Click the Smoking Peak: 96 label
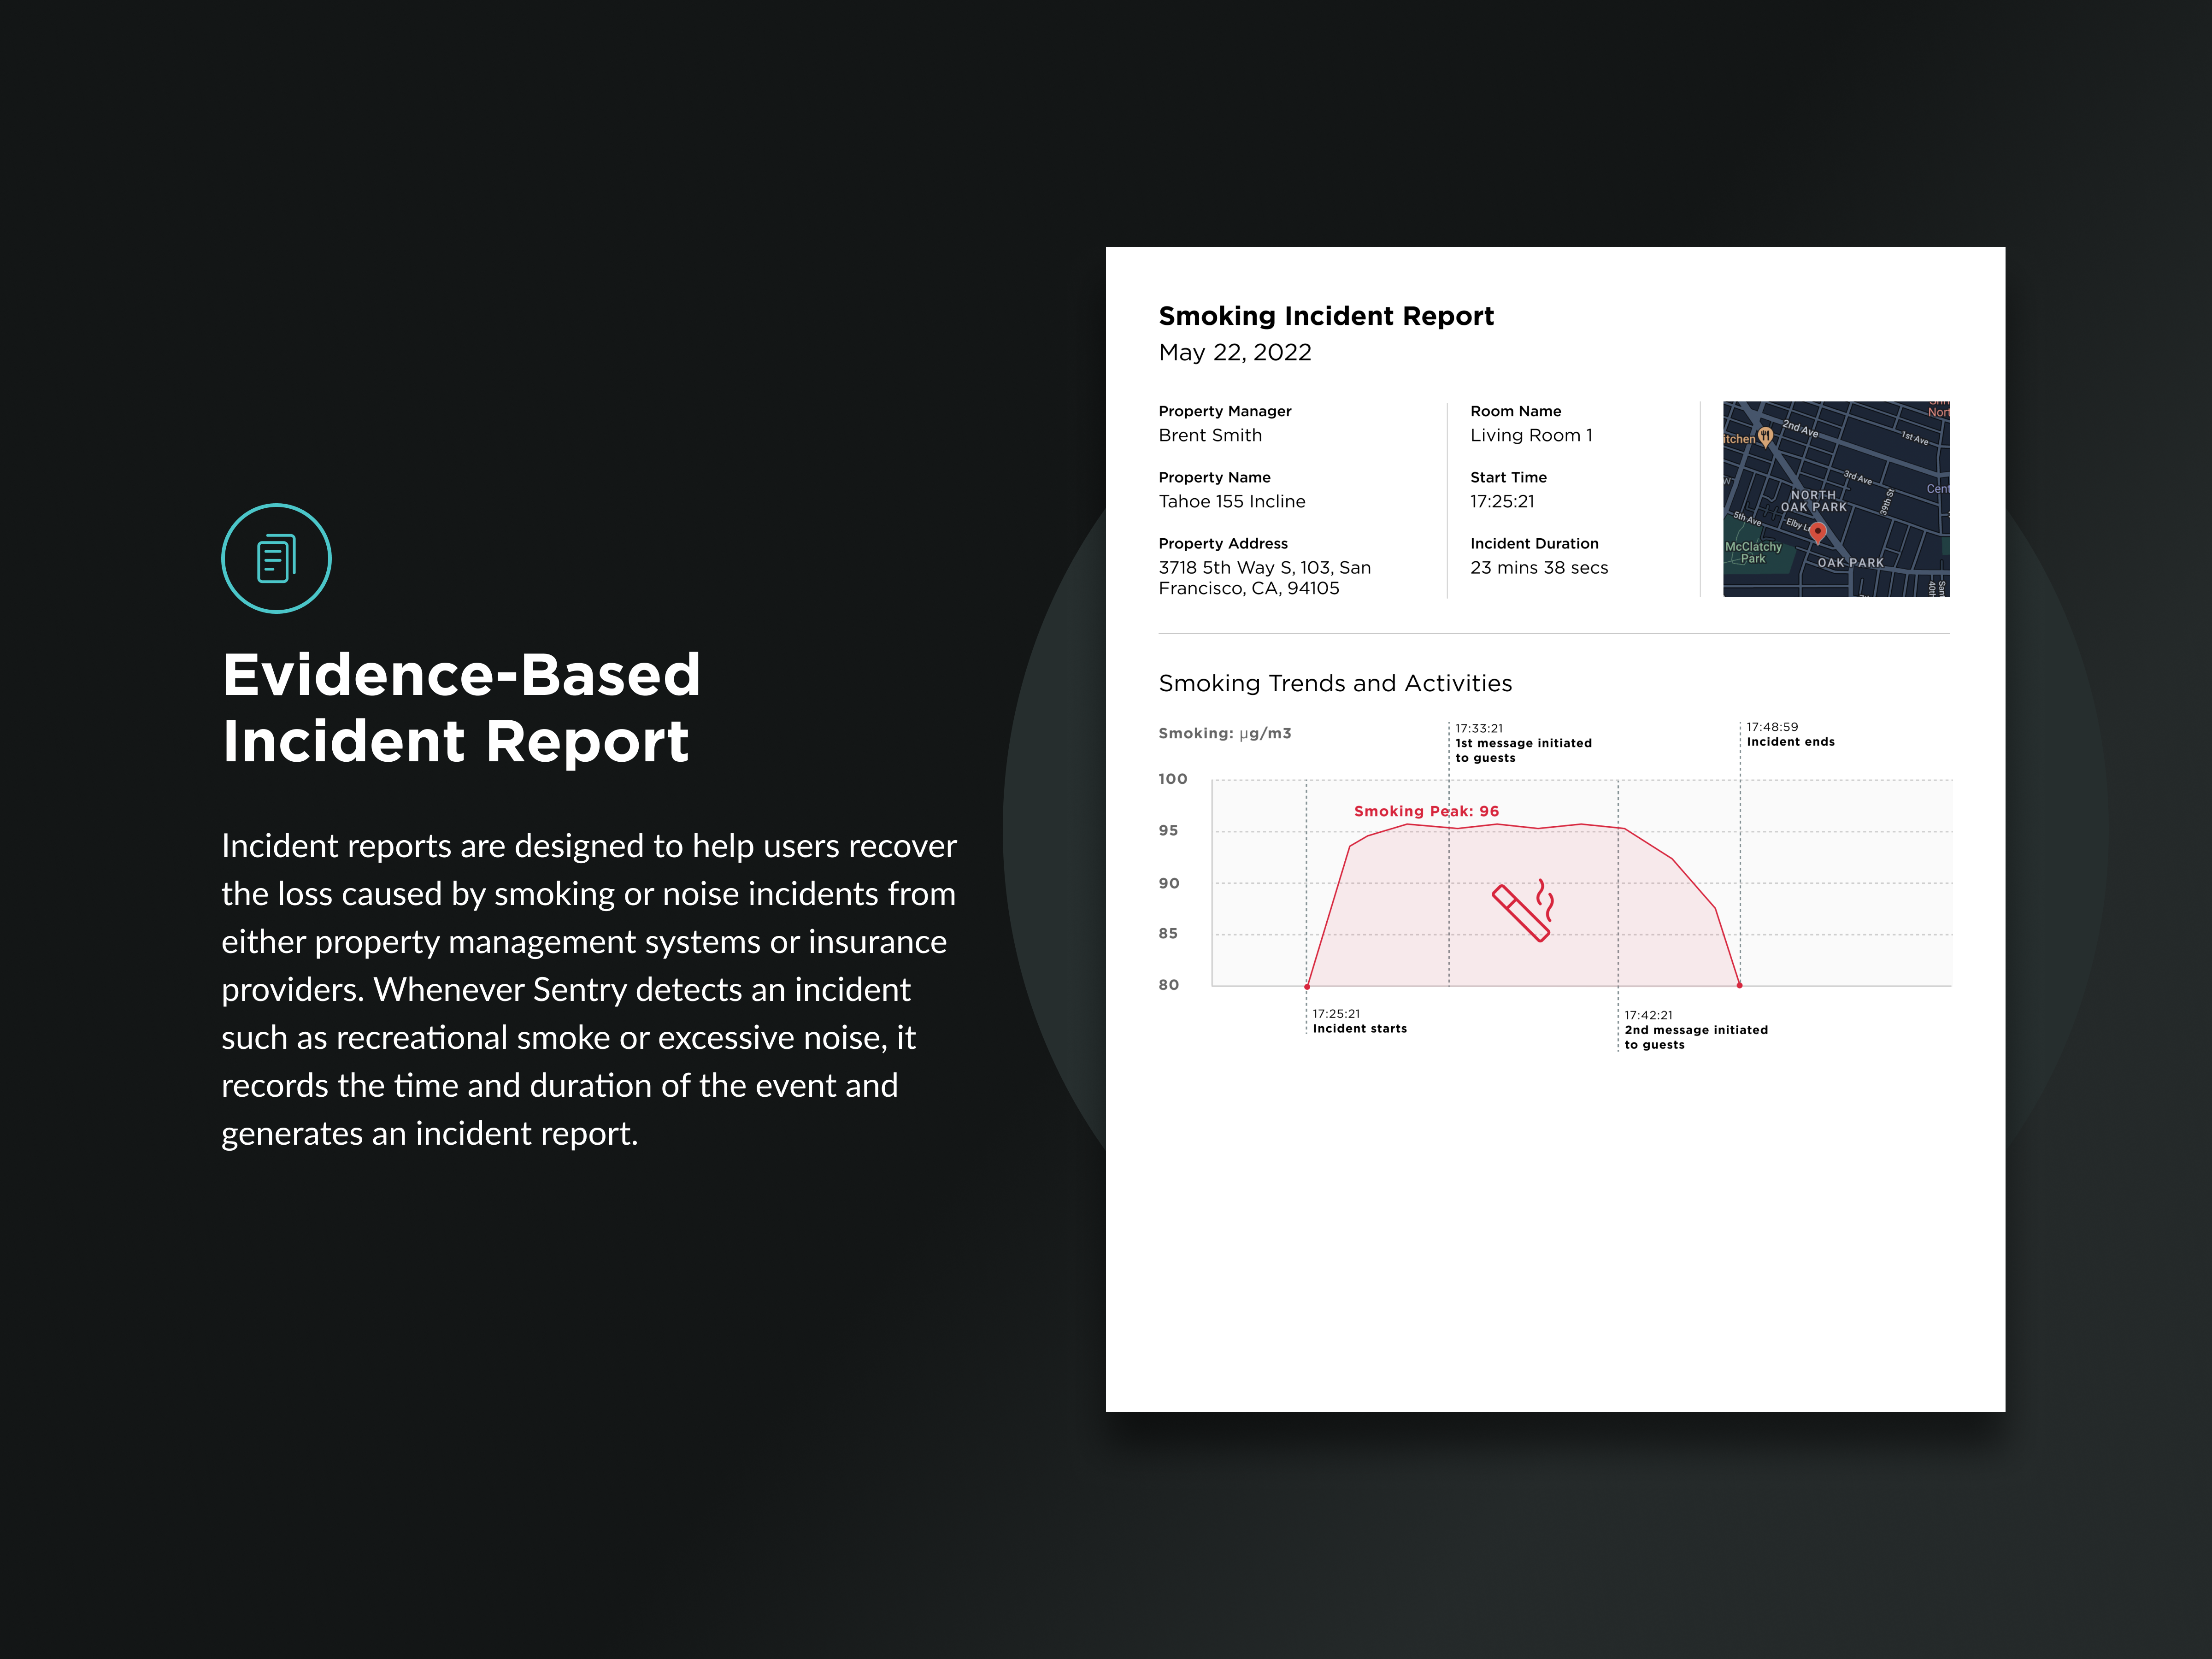2212x1659 pixels. pos(1426,811)
